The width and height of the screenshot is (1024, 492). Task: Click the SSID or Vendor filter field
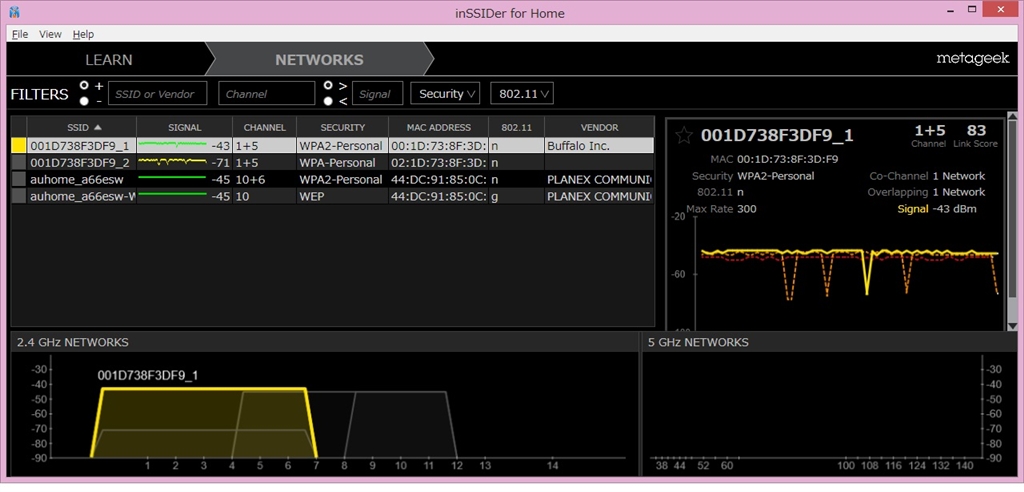click(157, 93)
